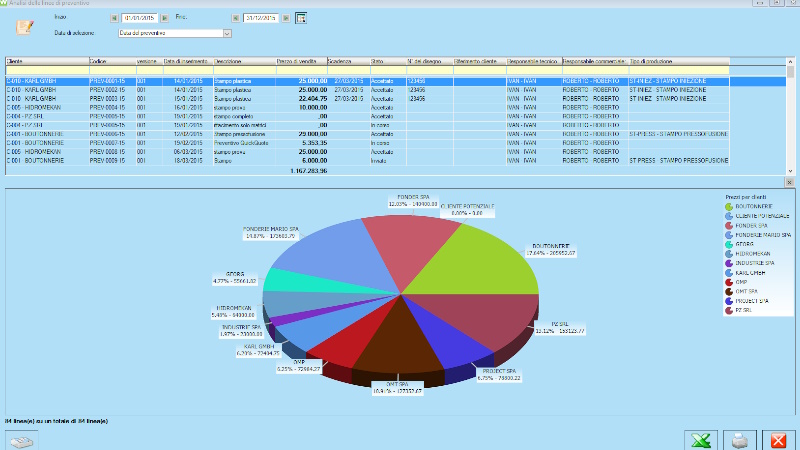This screenshot has width=800, height=450.
Task: Click KARL GMBH legend pie icon
Action: pyautogui.click(x=729, y=273)
